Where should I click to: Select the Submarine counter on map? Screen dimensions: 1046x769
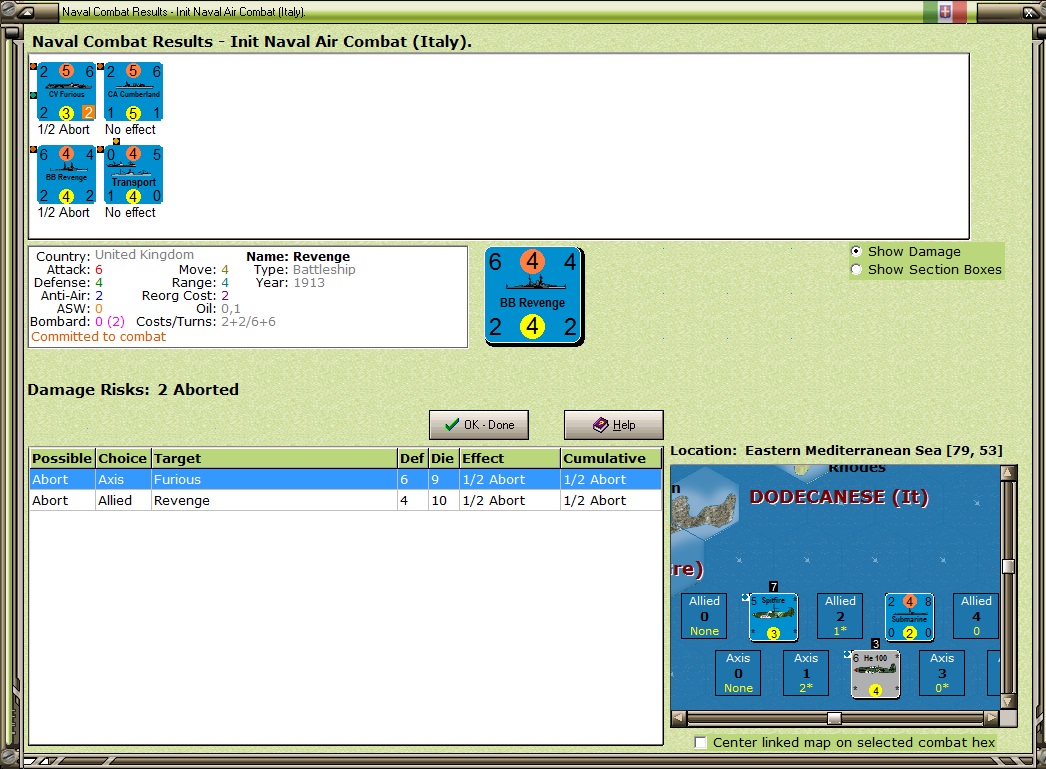pos(909,617)
